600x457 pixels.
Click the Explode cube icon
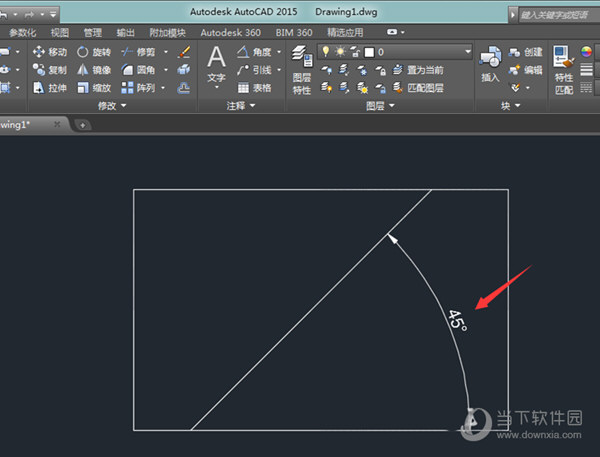tap(184, 70)
